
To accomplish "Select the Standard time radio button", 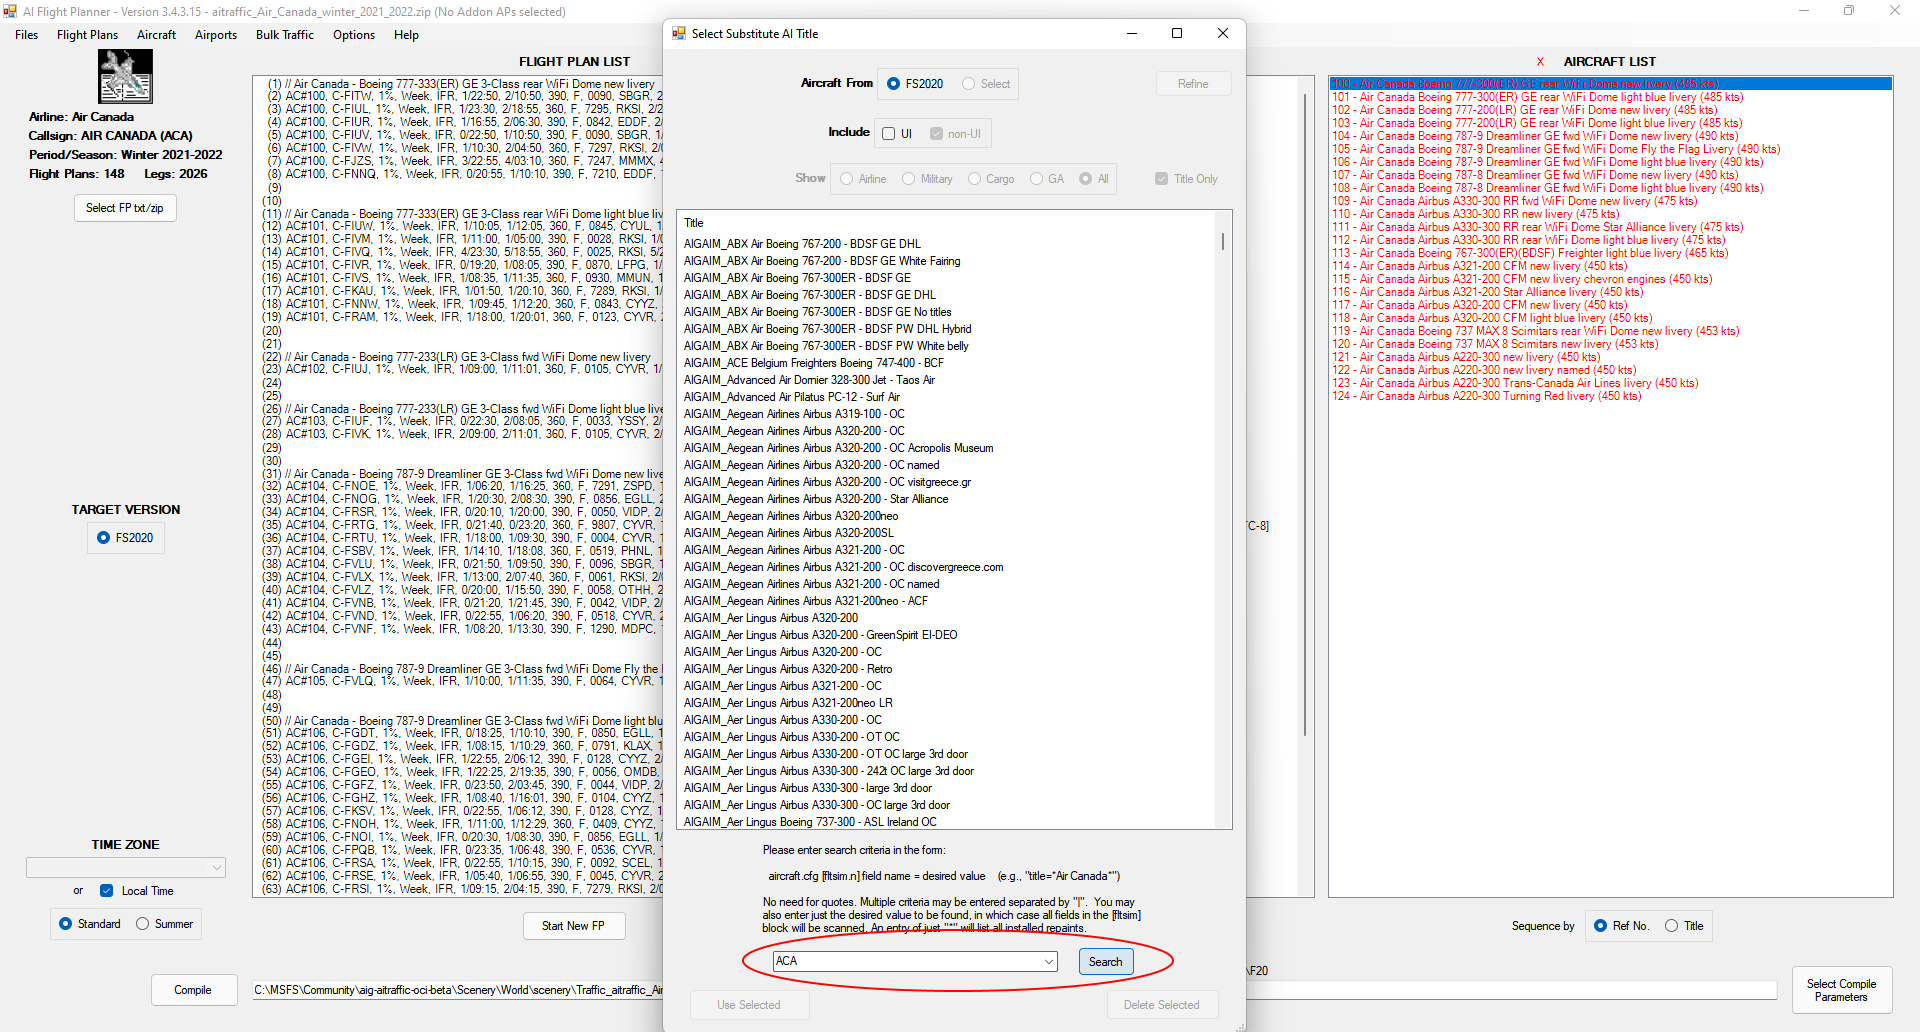I will click(x=65, y=924).
